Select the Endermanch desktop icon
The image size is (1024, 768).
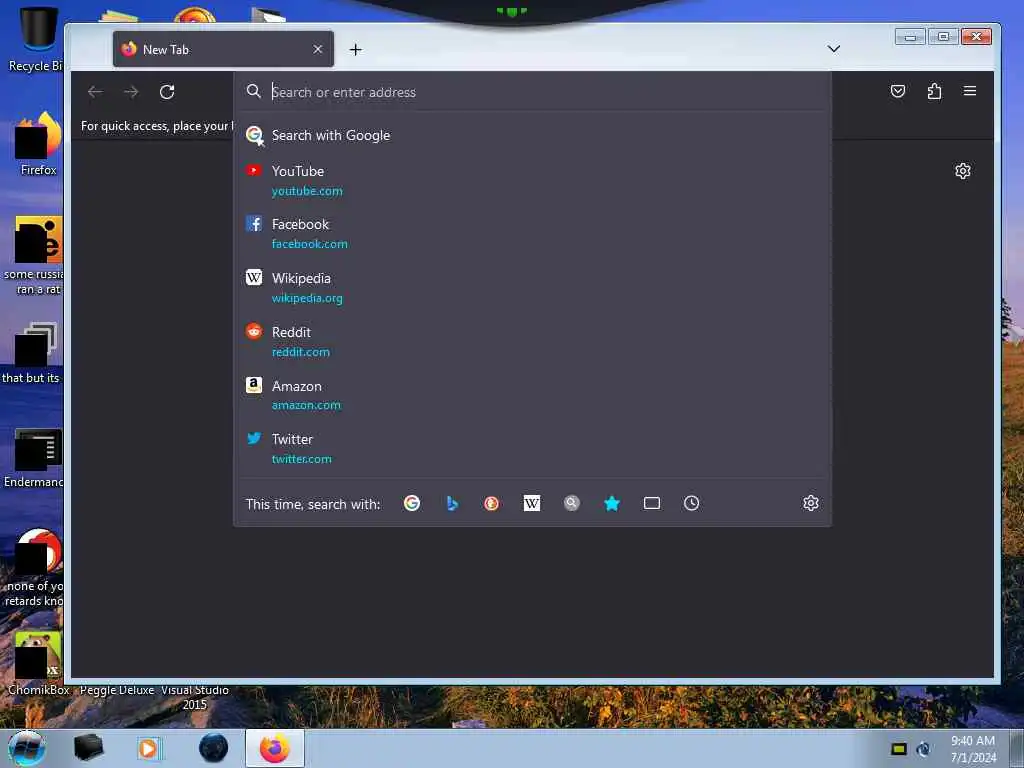pos(34,457)
